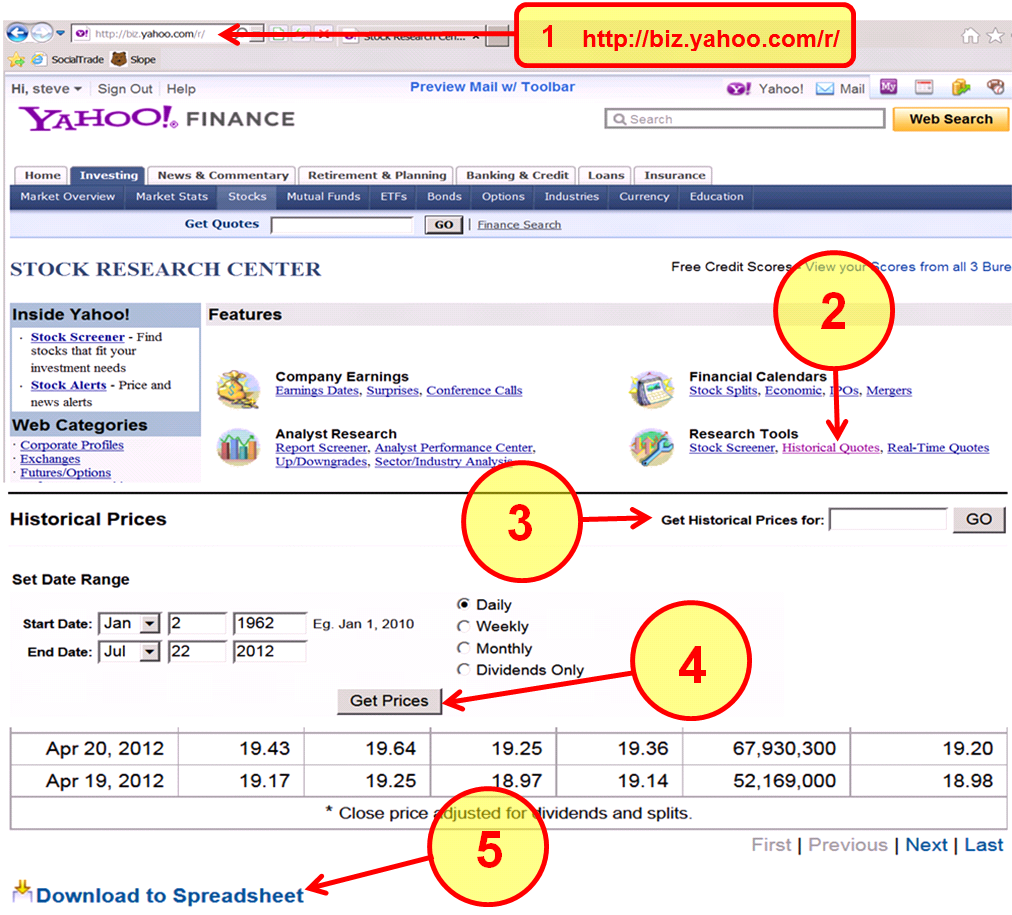Click the Download to Spreadsheet arrow icon
The width and height of the screenshot is (1012, 915).
point(23,891)
